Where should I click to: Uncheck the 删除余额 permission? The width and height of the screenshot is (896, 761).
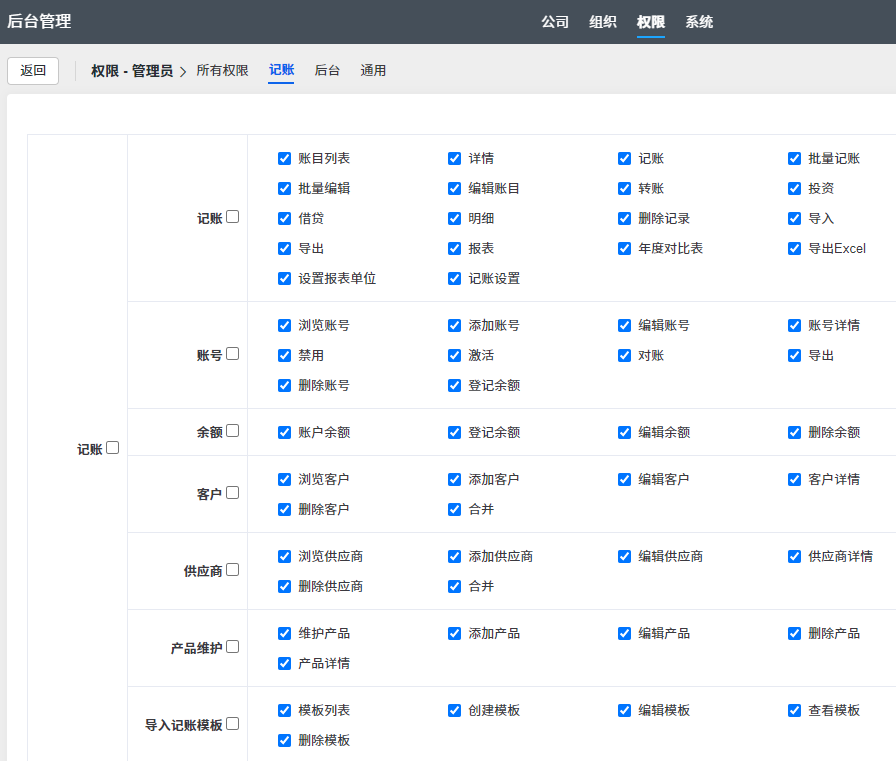click(x=794, y=432)
